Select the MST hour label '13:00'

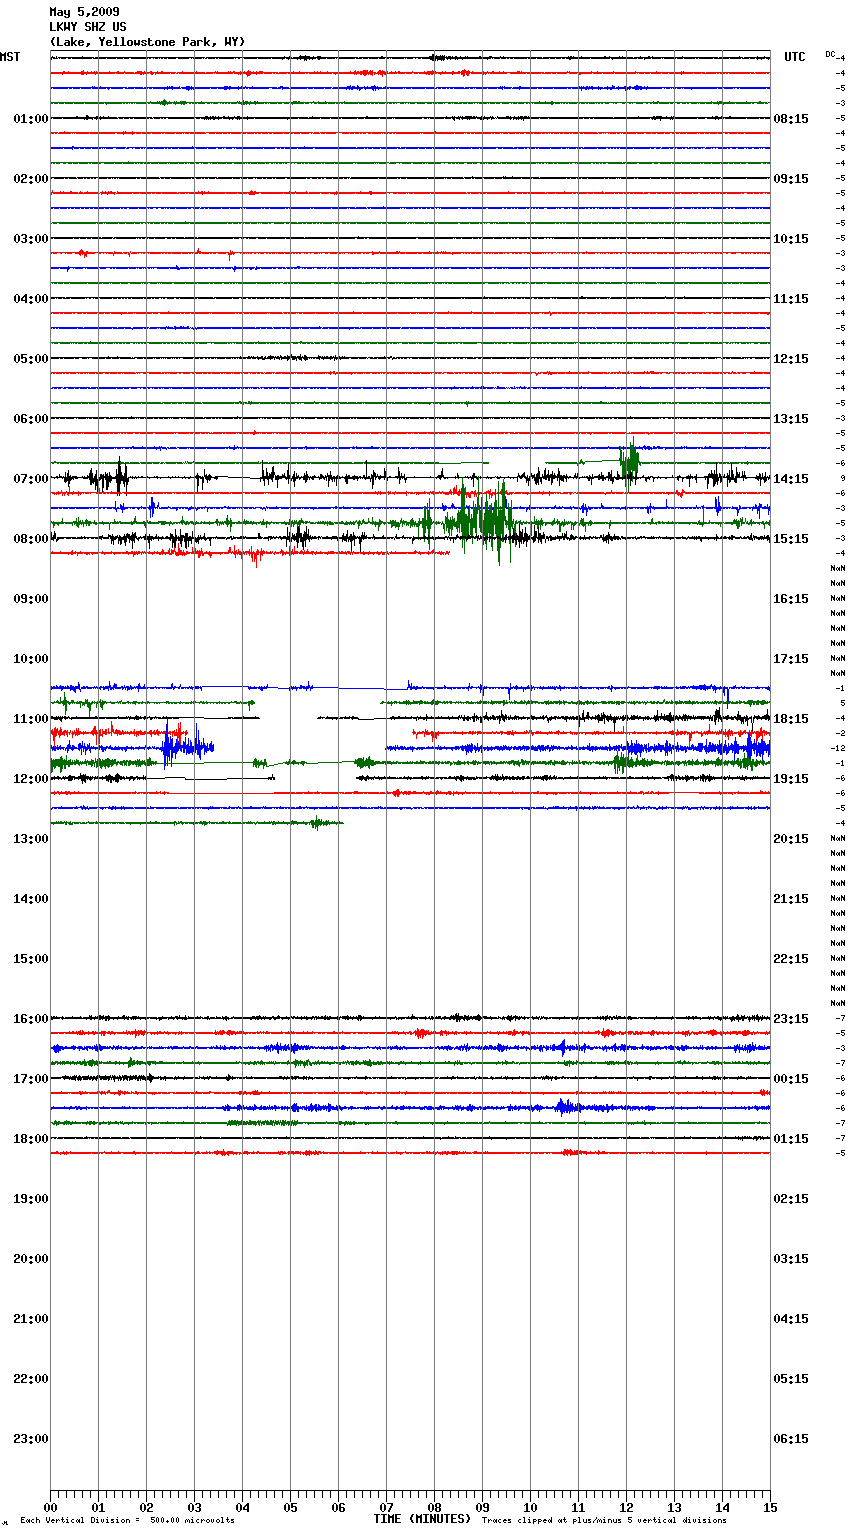coord(31,839)
